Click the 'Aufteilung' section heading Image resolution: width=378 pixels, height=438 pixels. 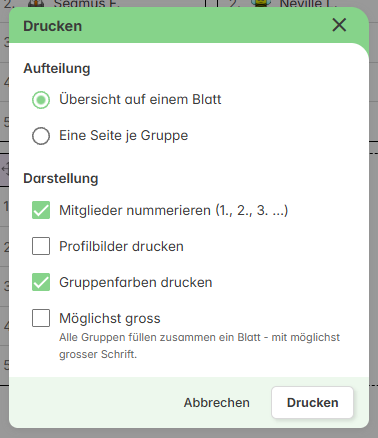[57, 69]
